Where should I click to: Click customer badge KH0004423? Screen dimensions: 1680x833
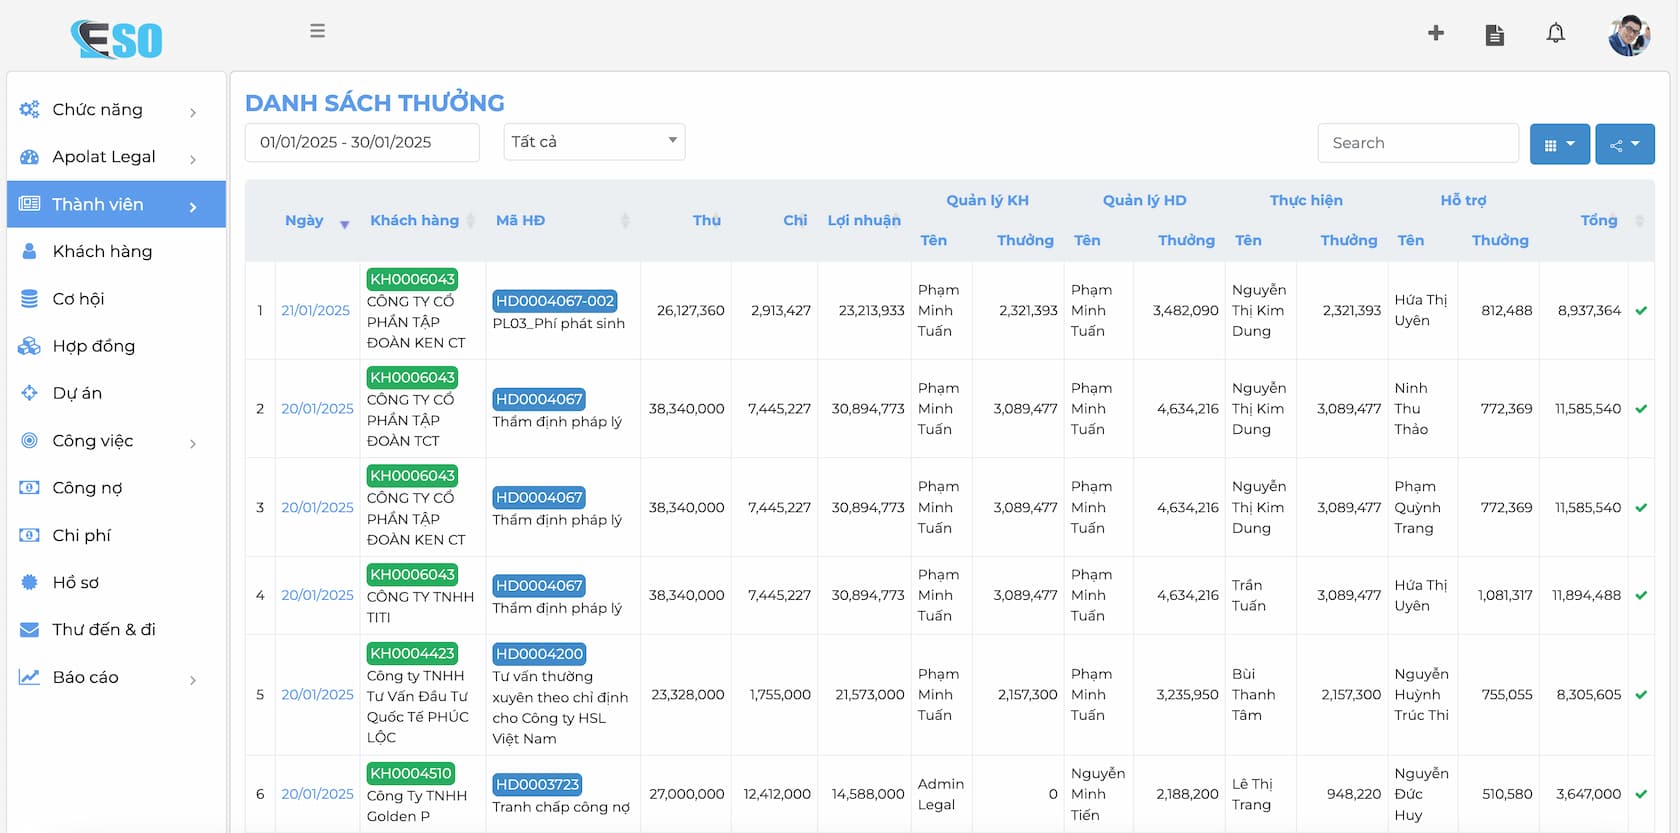(x=412, y=654)
